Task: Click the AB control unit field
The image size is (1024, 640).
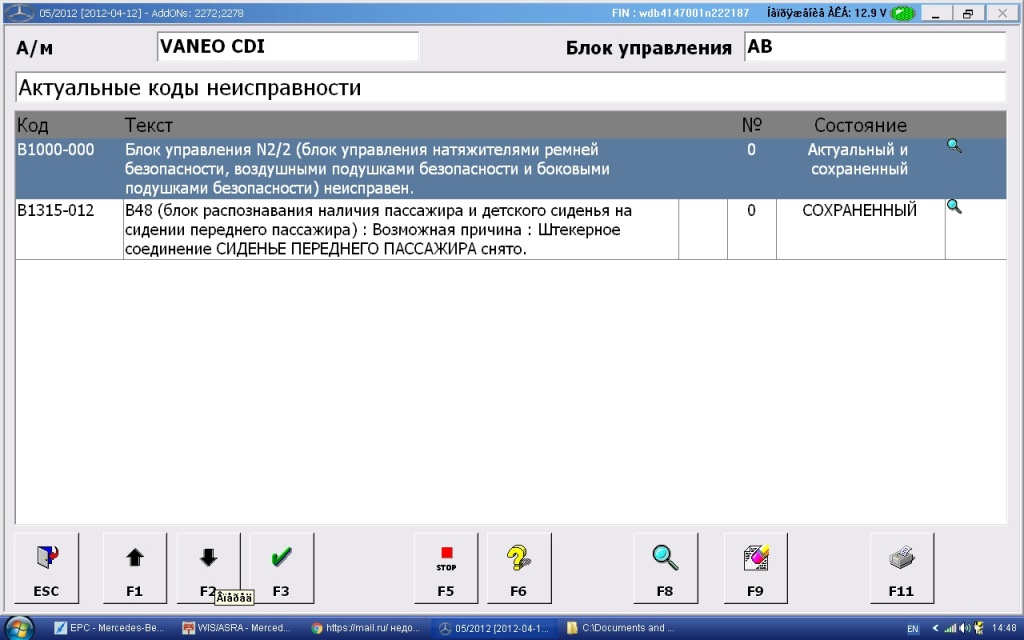Action: (874, 47)
